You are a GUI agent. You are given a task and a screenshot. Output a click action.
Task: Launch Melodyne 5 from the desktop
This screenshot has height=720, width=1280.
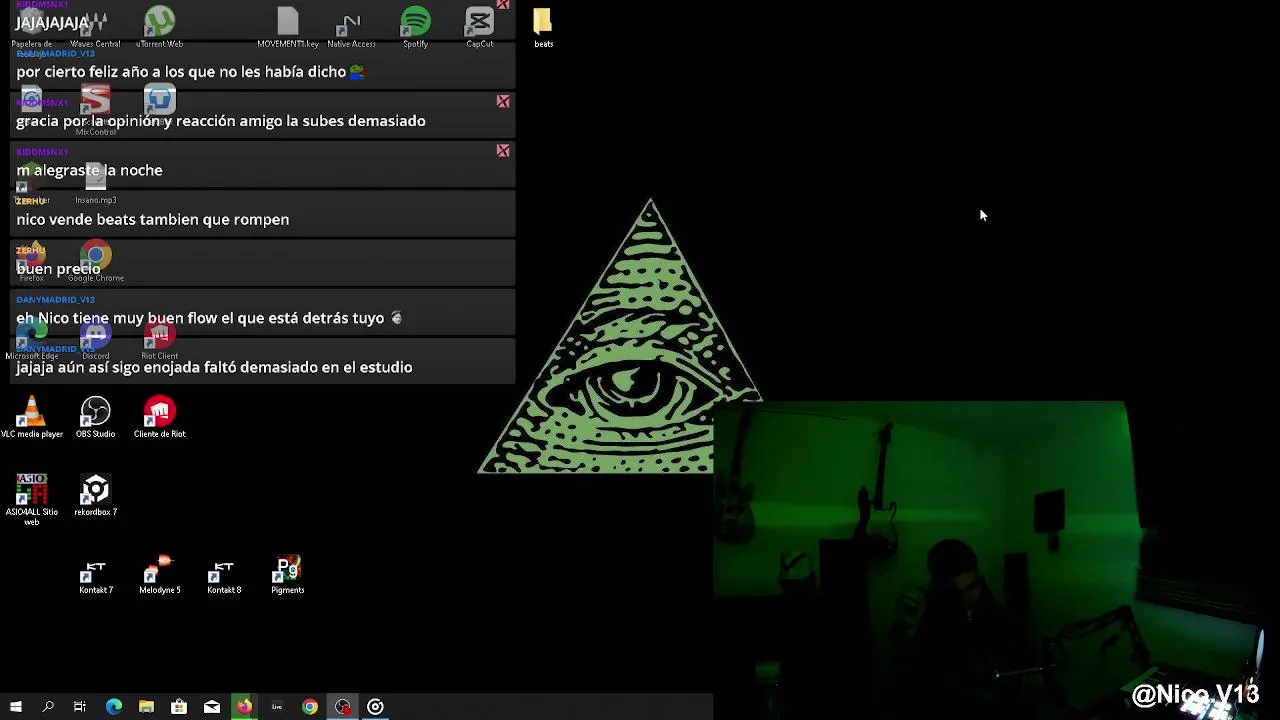click(159, 575)
